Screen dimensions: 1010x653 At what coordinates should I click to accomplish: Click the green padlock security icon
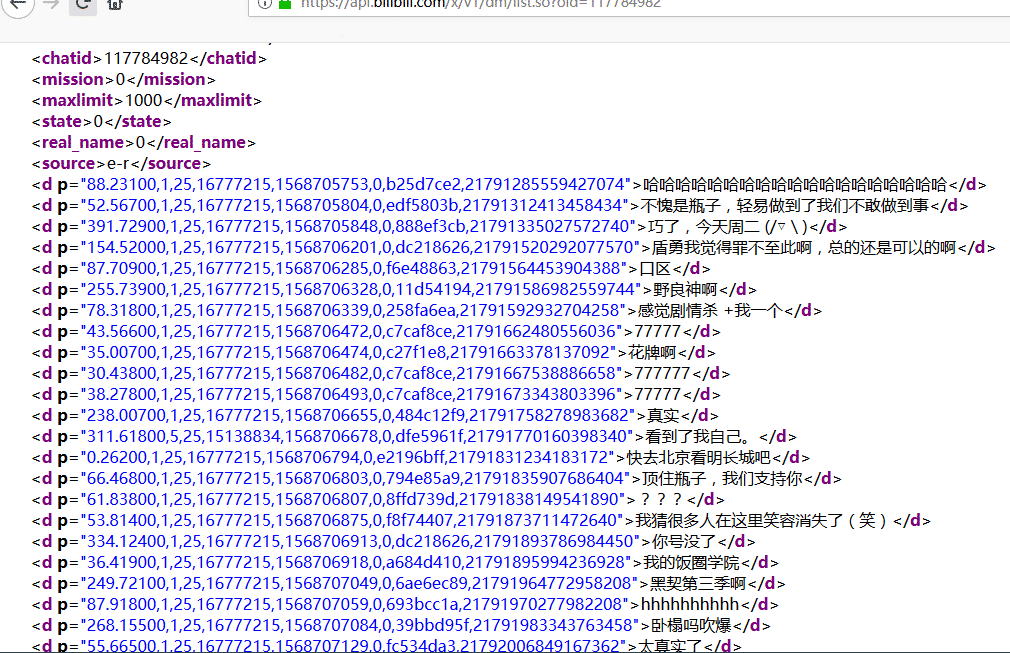coord(285,4)
